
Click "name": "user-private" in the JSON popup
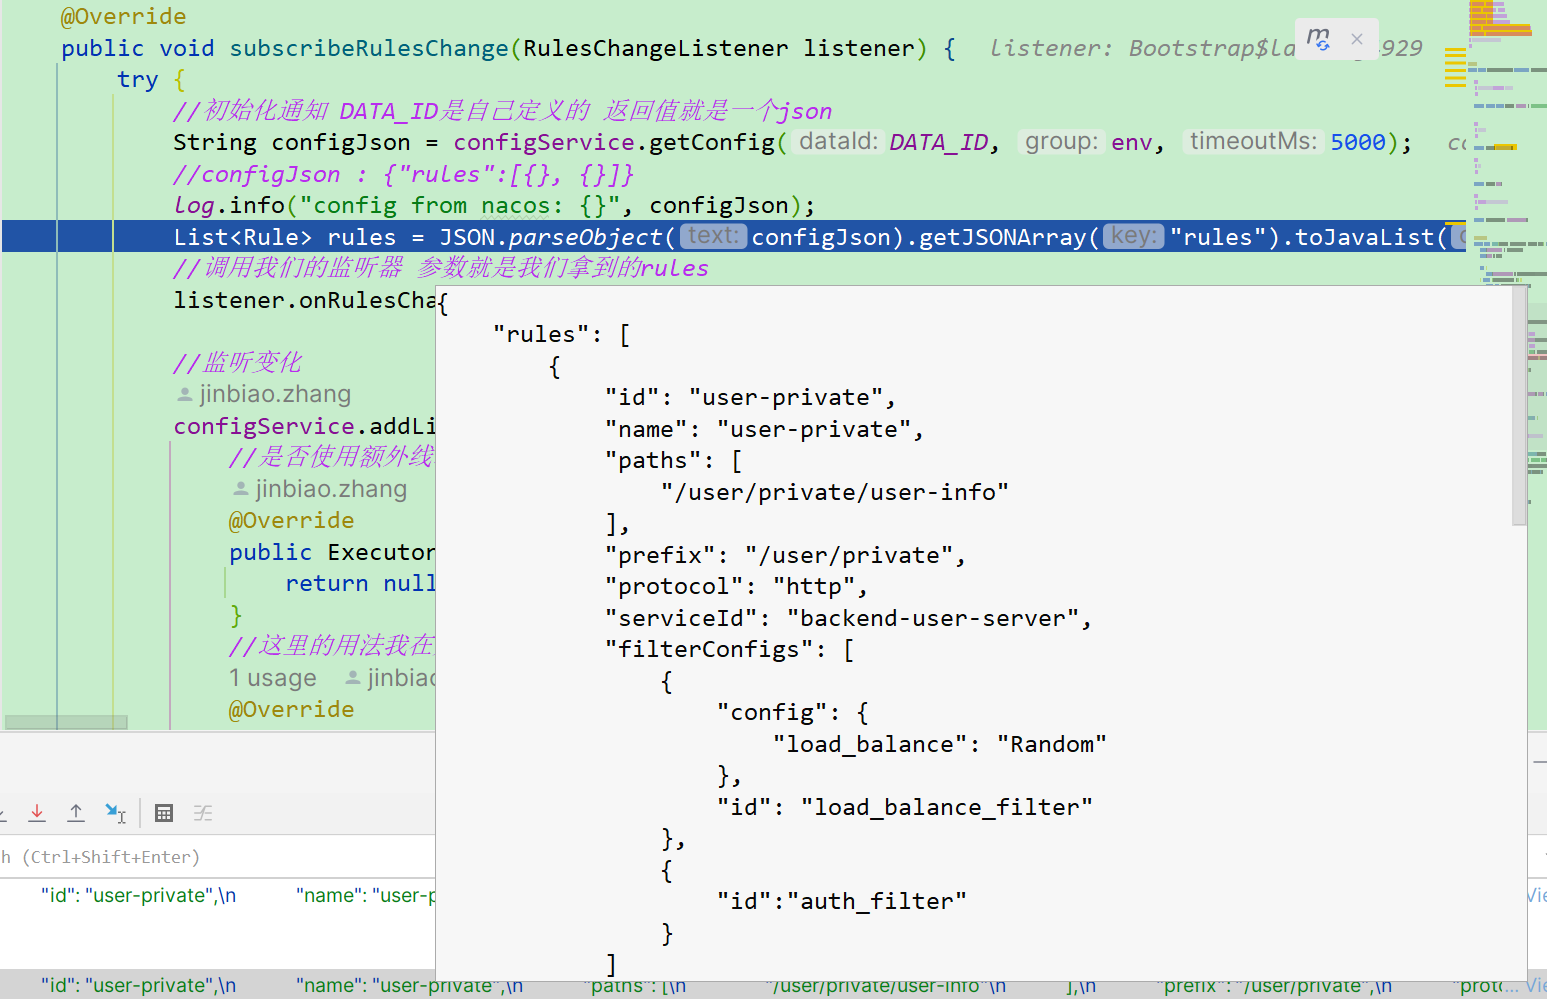764,429
